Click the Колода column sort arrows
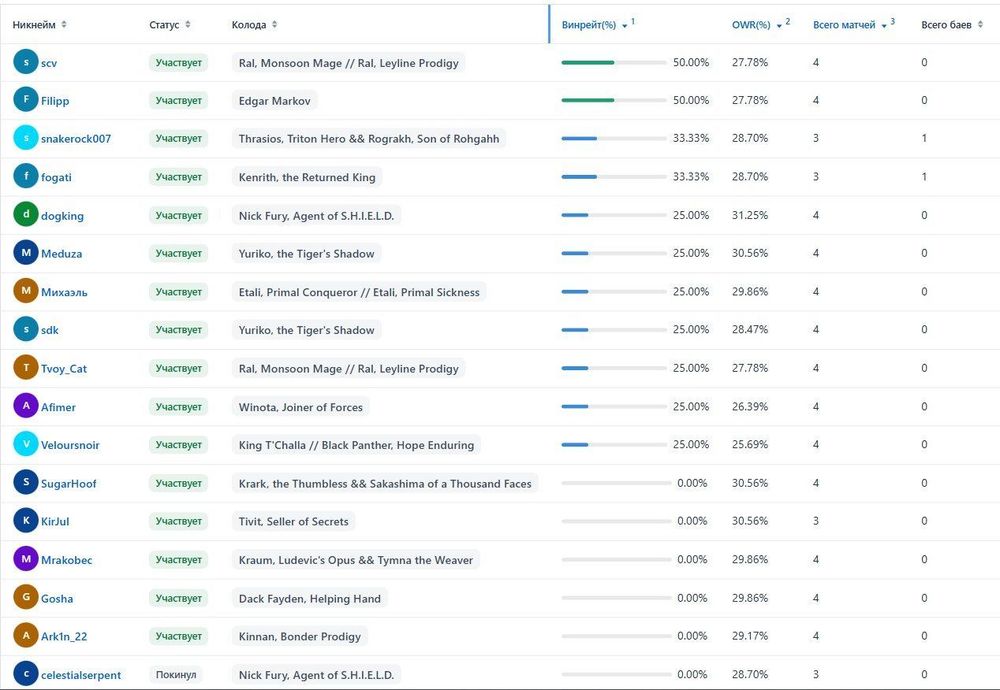The height and width of the screenshot is (690, 1000). (274, 24)
